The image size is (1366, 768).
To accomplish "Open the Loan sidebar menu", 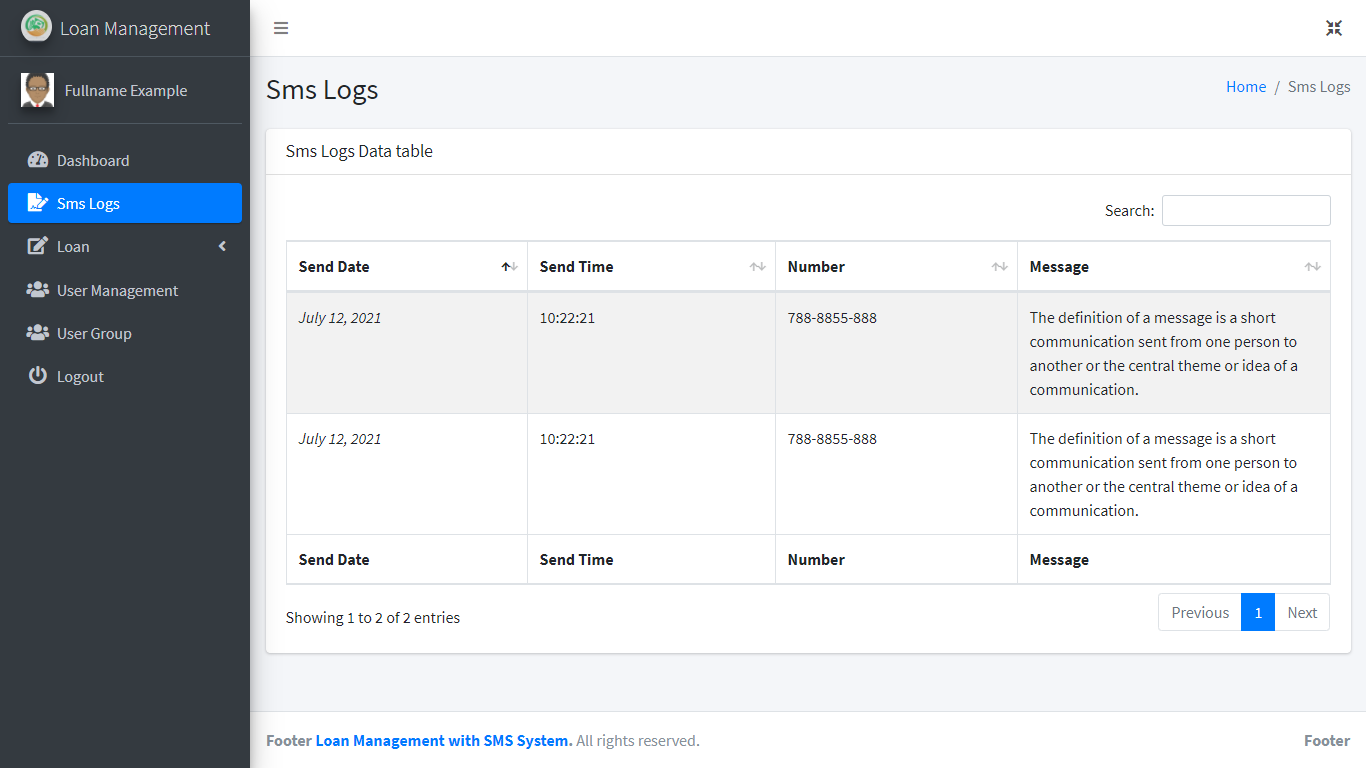I will point(125,246).
